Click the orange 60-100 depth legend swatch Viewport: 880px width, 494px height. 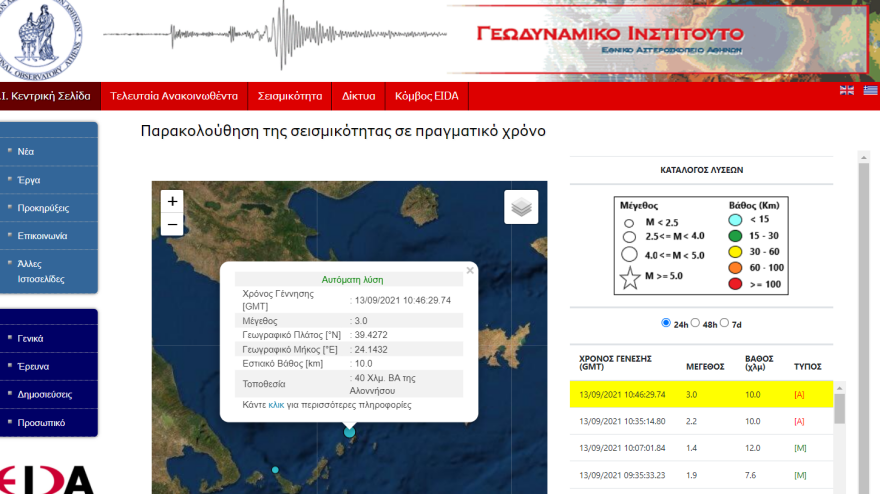coord(735,268)
